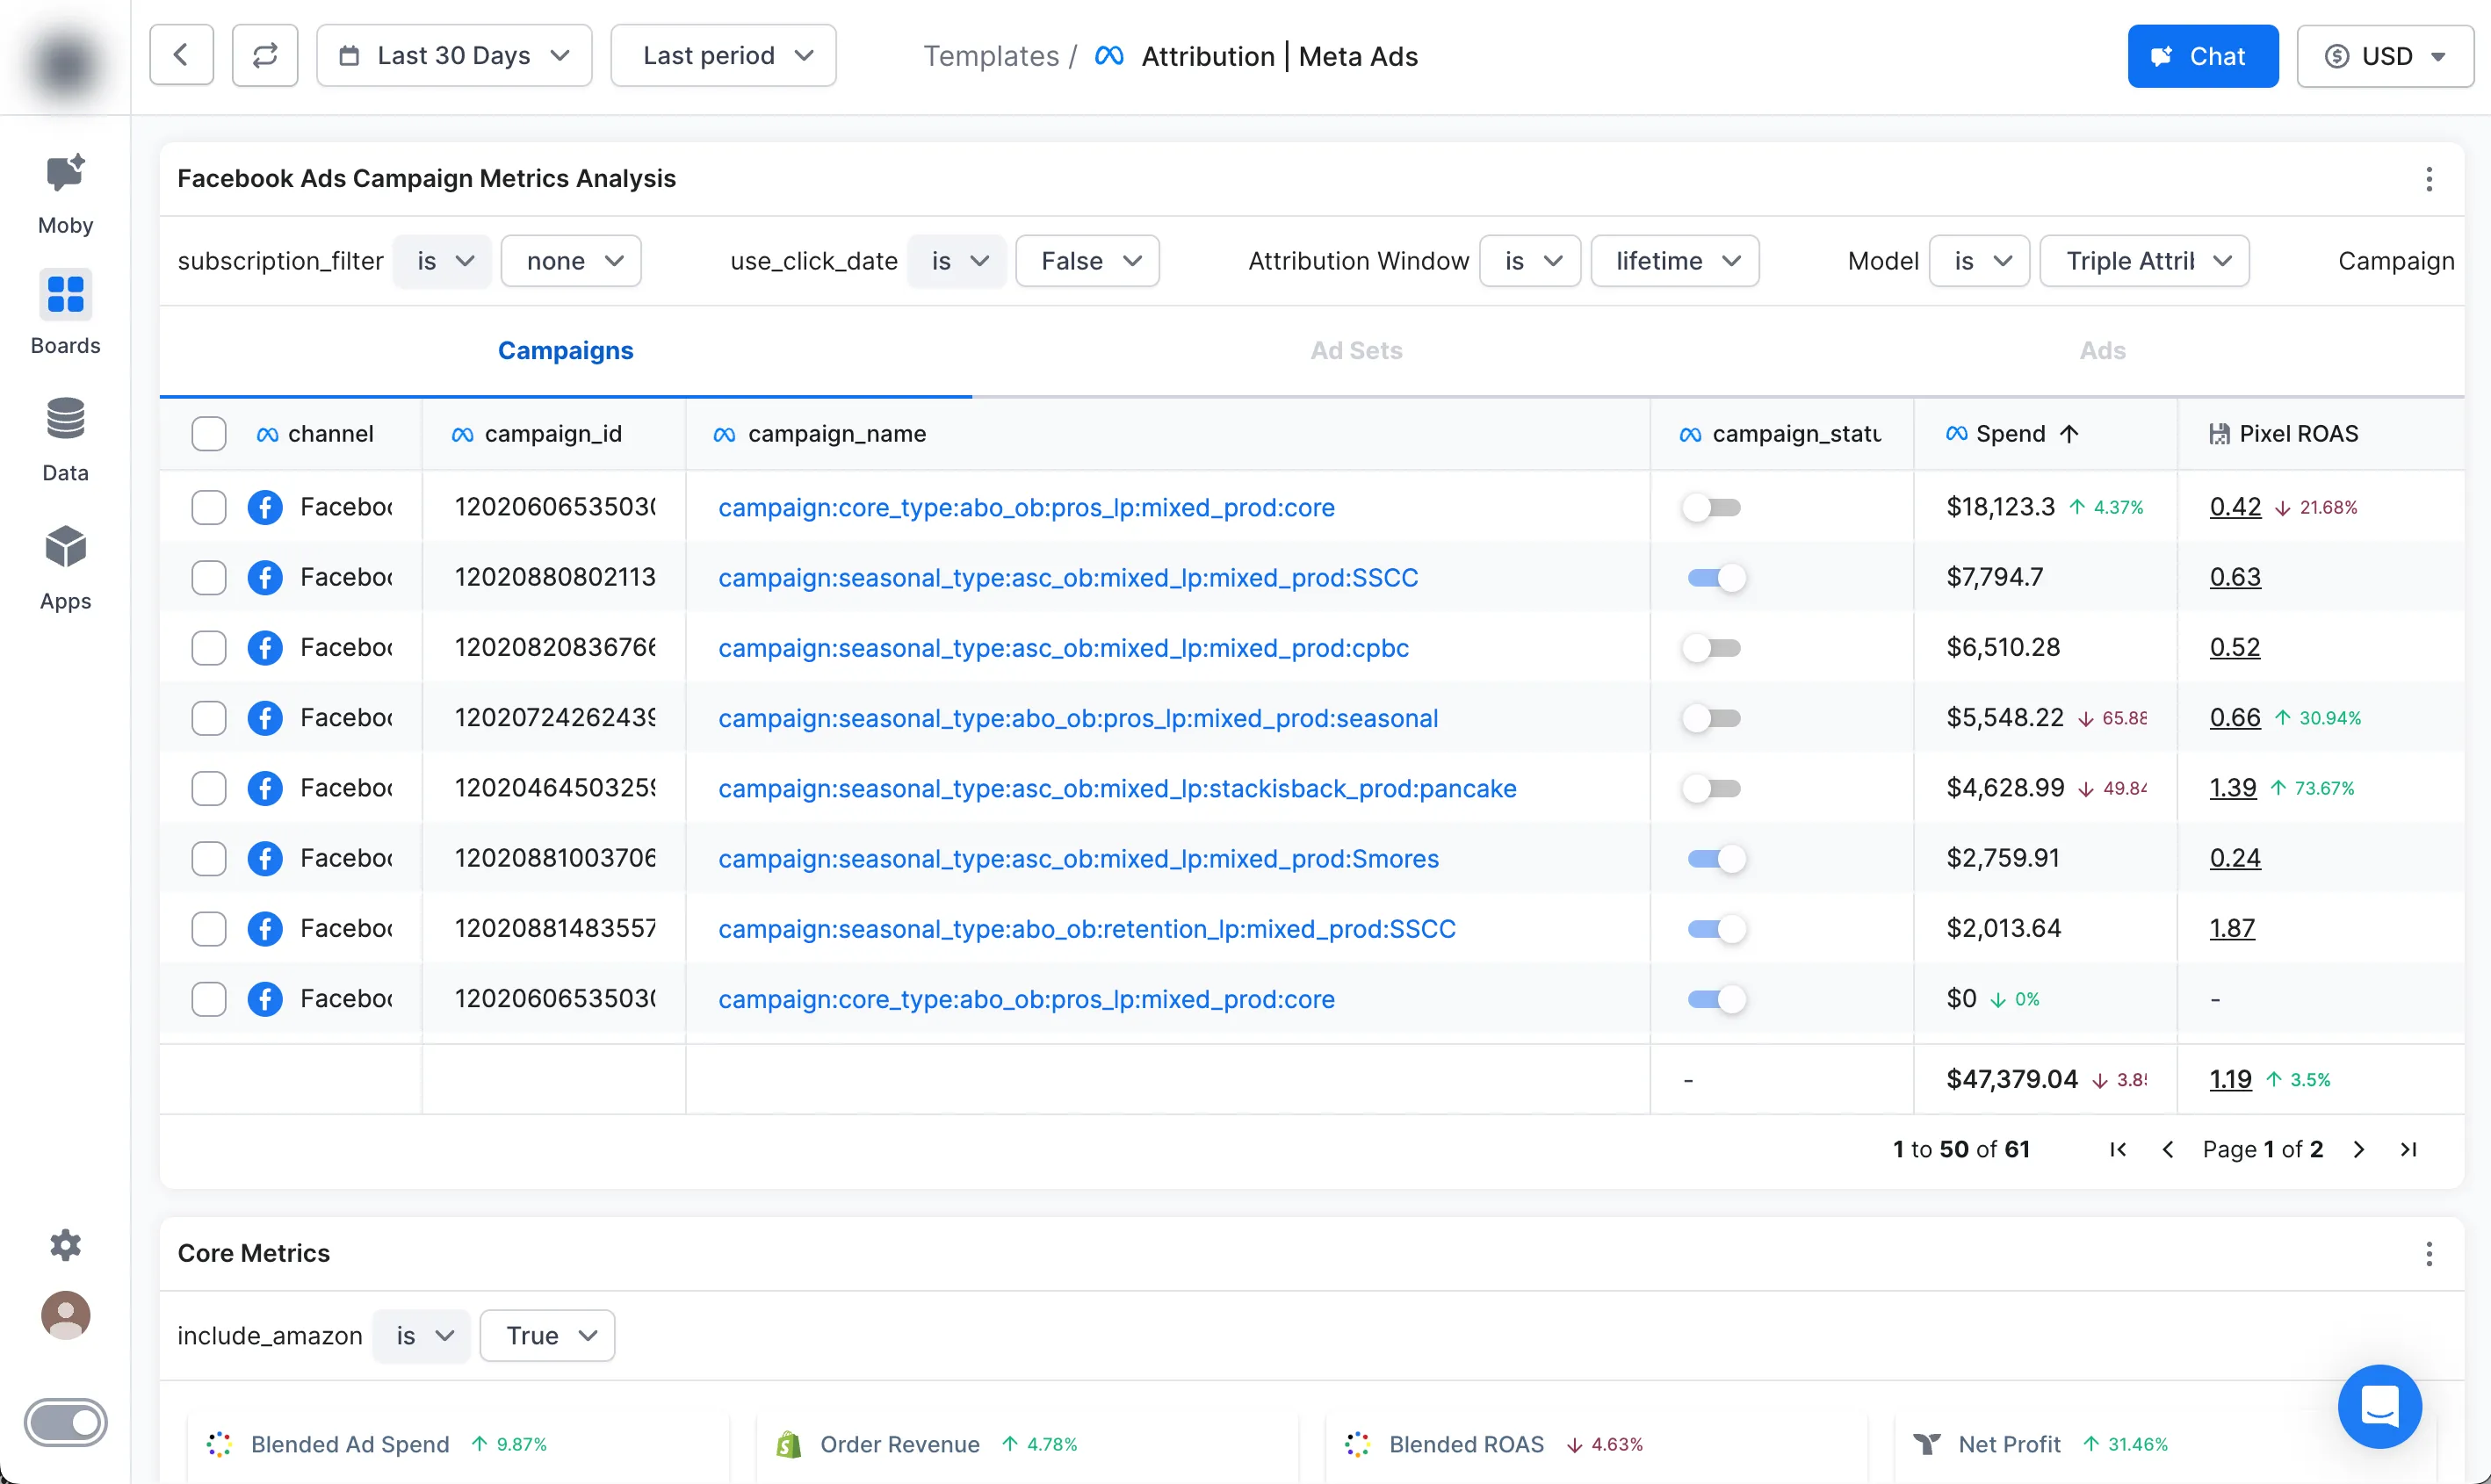Expand the Attribution Window lifetime dropdown
Screen dimensions: 2491x1484
coord(1674,261)
